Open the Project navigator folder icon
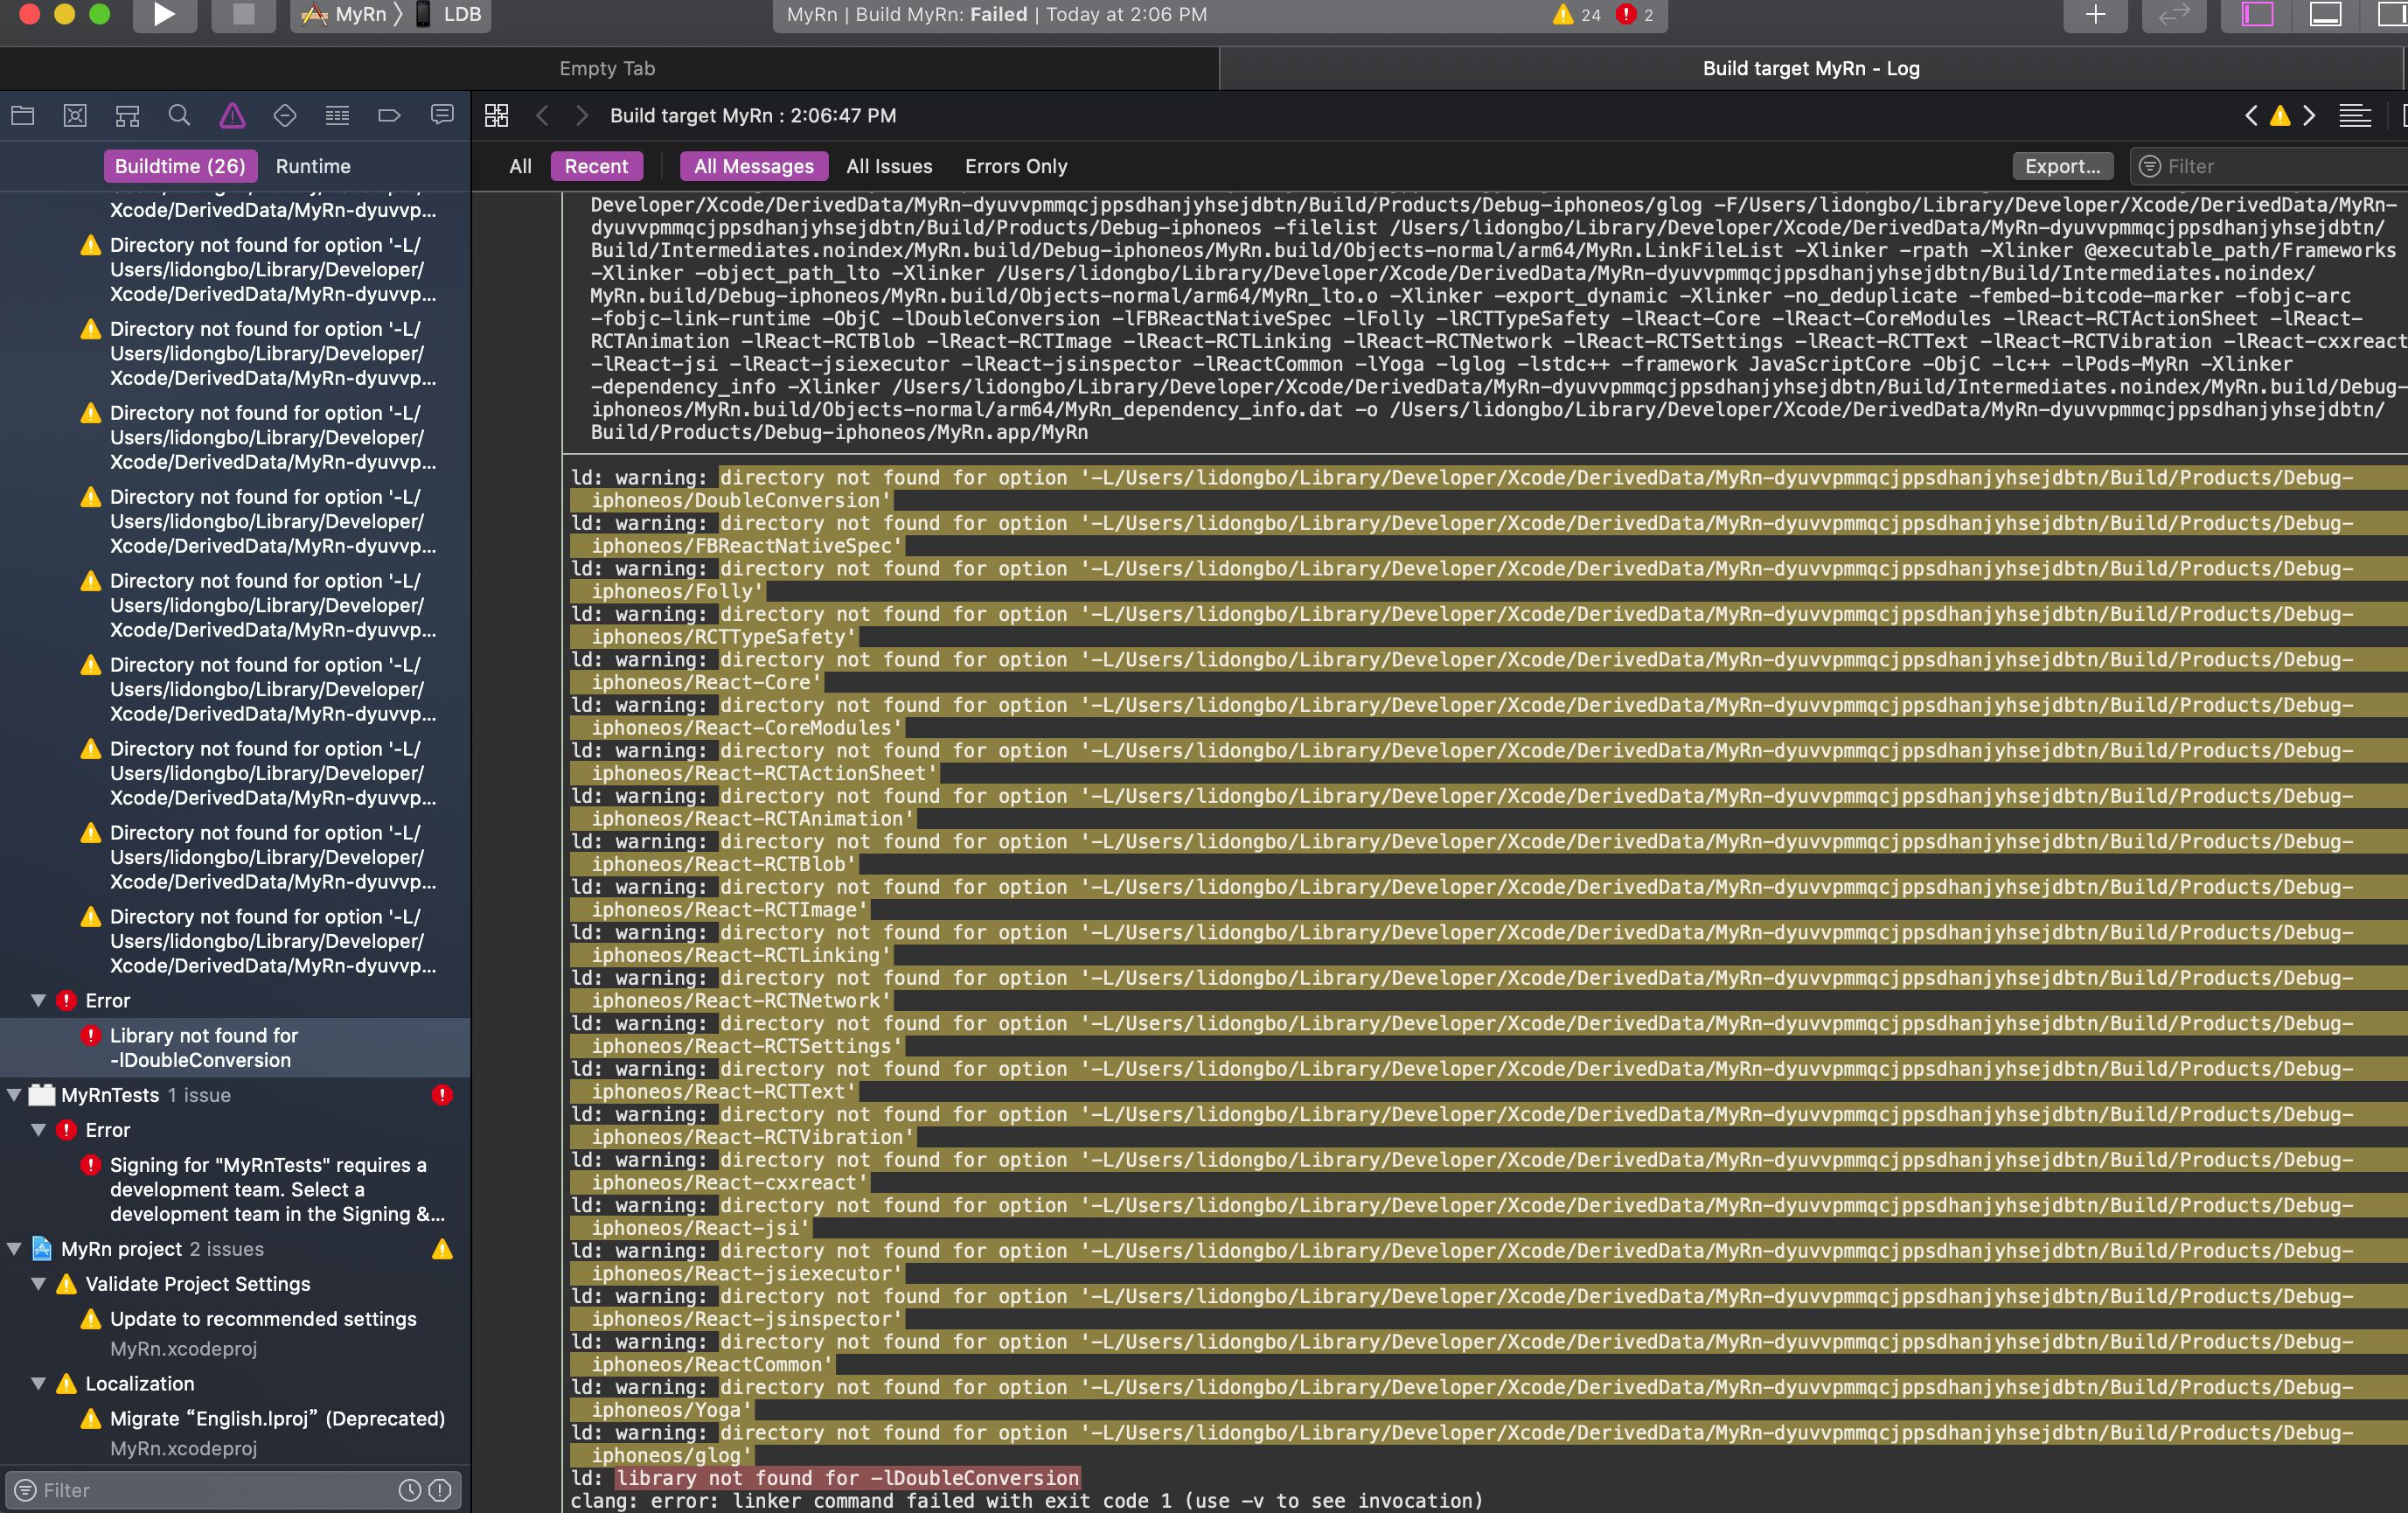The image size is (2408, 1513). pos(23,116)
